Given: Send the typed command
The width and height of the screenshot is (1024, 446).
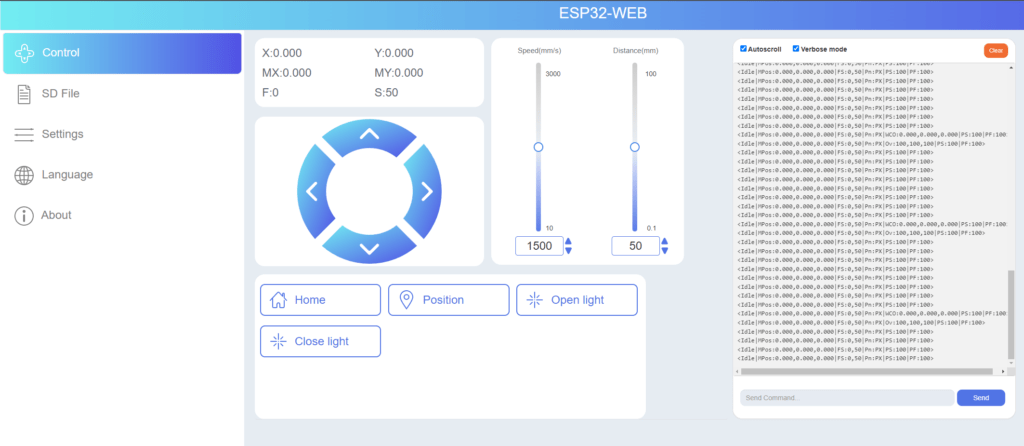Looking at the screenshot, I should (x=980, y=398).
